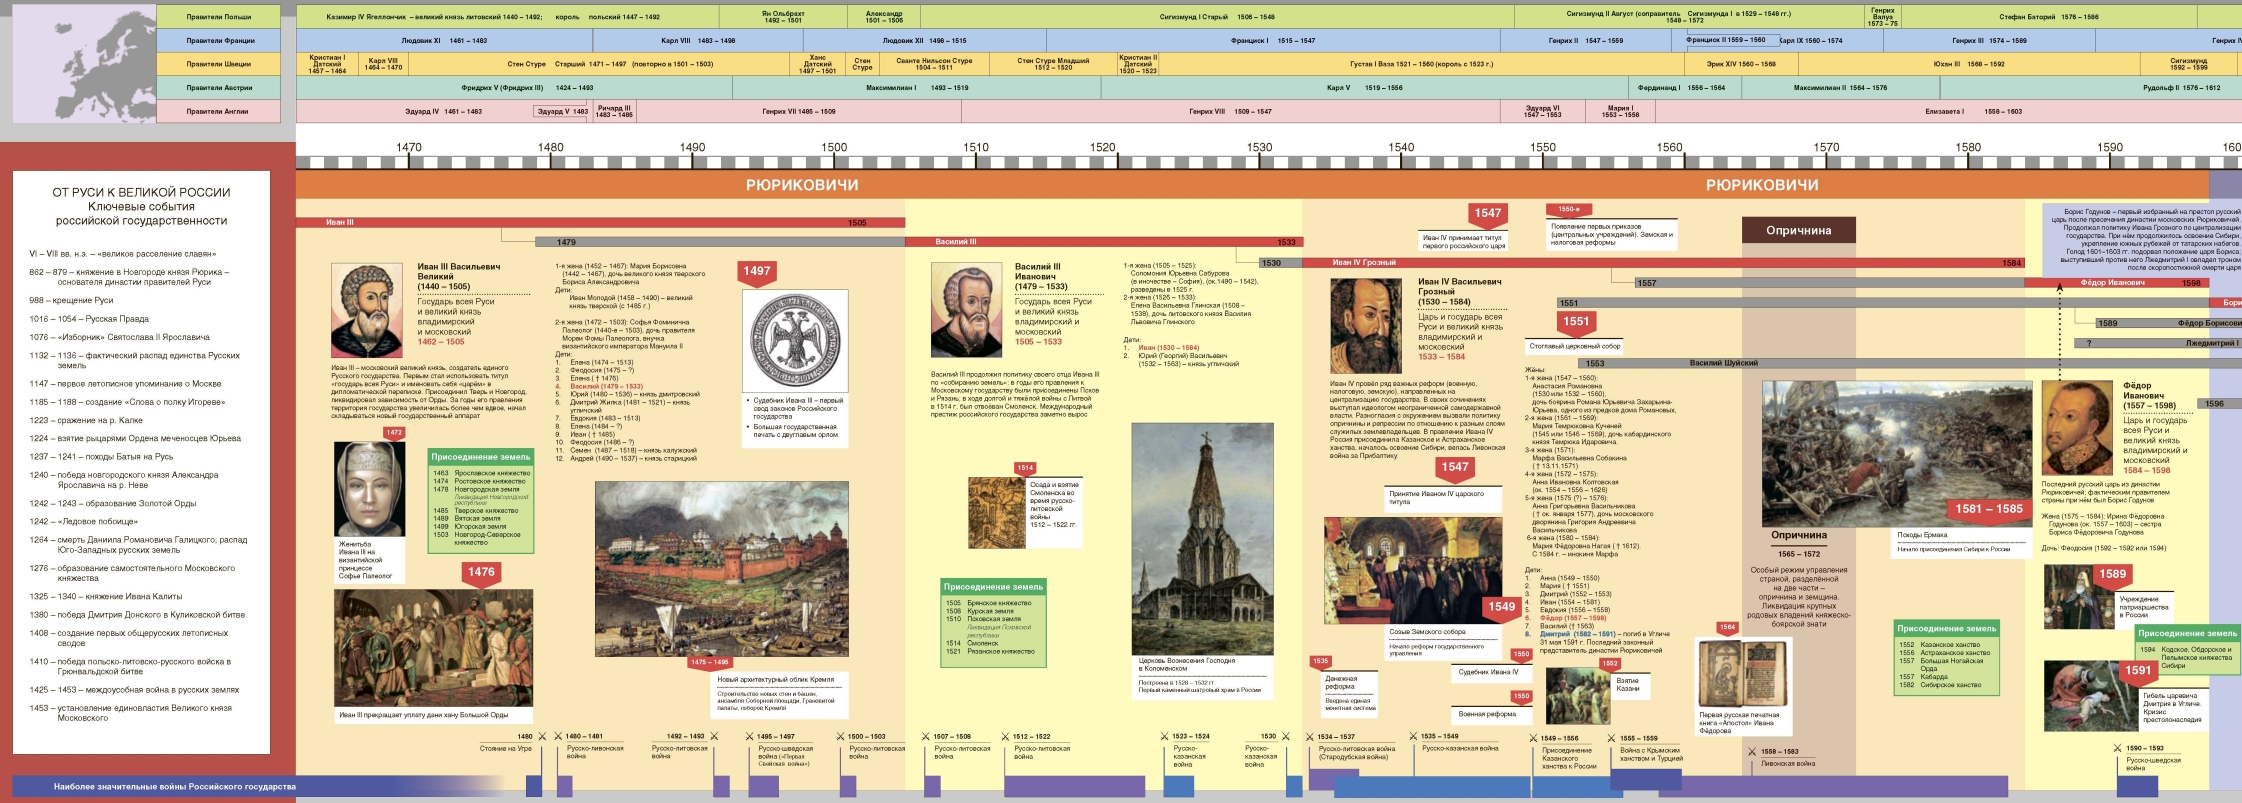Screen dimensions: 2242x803
Task: Click the crossed swords icon beside 1480–1481
Action: coord(557,736)
